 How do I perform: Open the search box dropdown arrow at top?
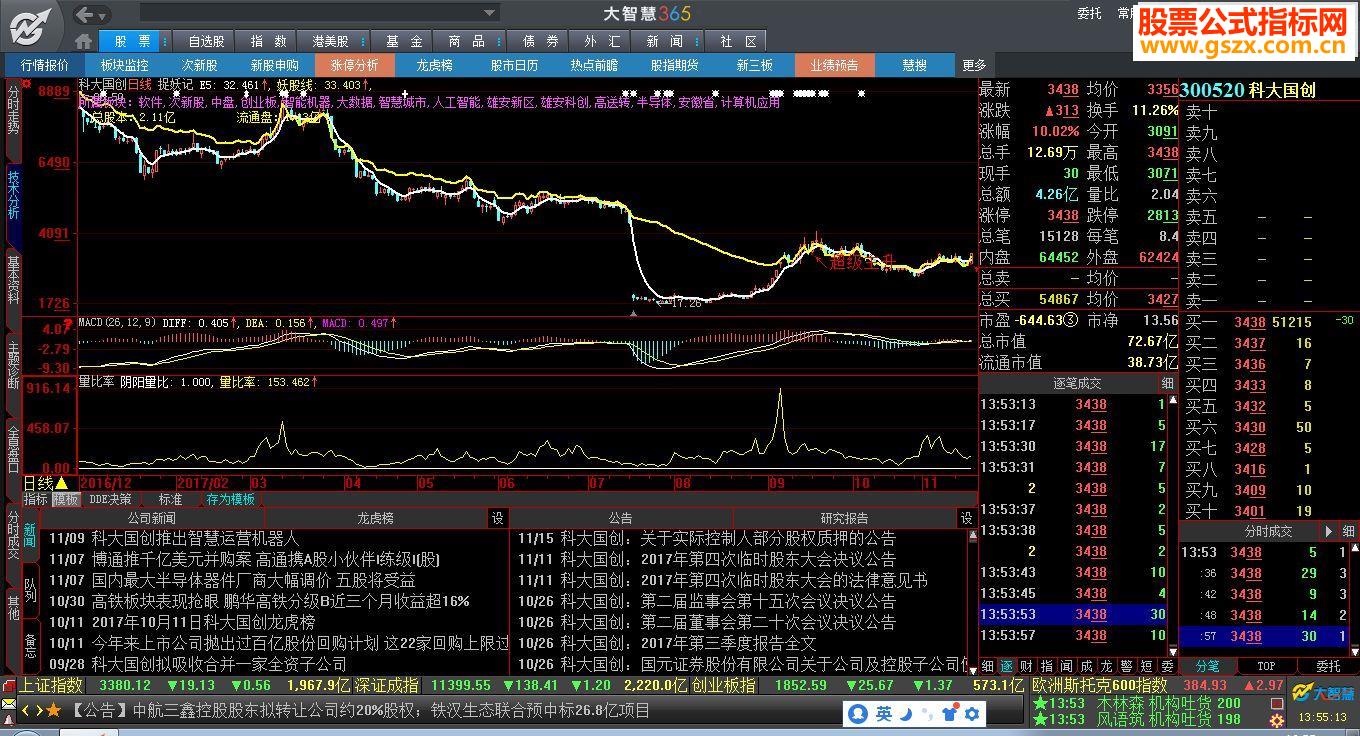(x=490, y=13)
